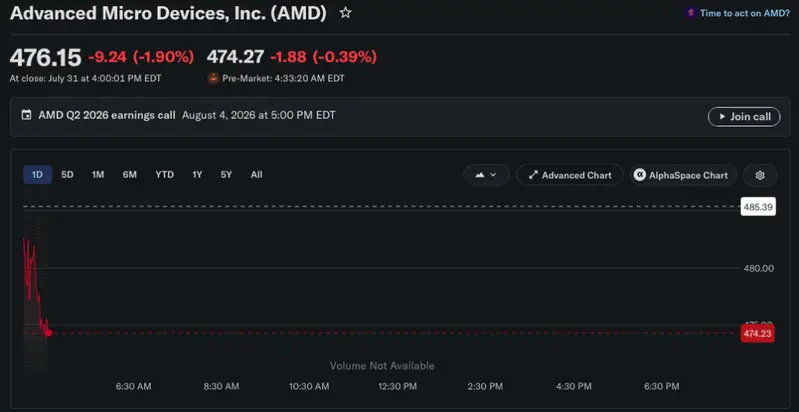799x412 pixels.
Task: Click the At close July 31 timestamp
Action: (85, 78)
